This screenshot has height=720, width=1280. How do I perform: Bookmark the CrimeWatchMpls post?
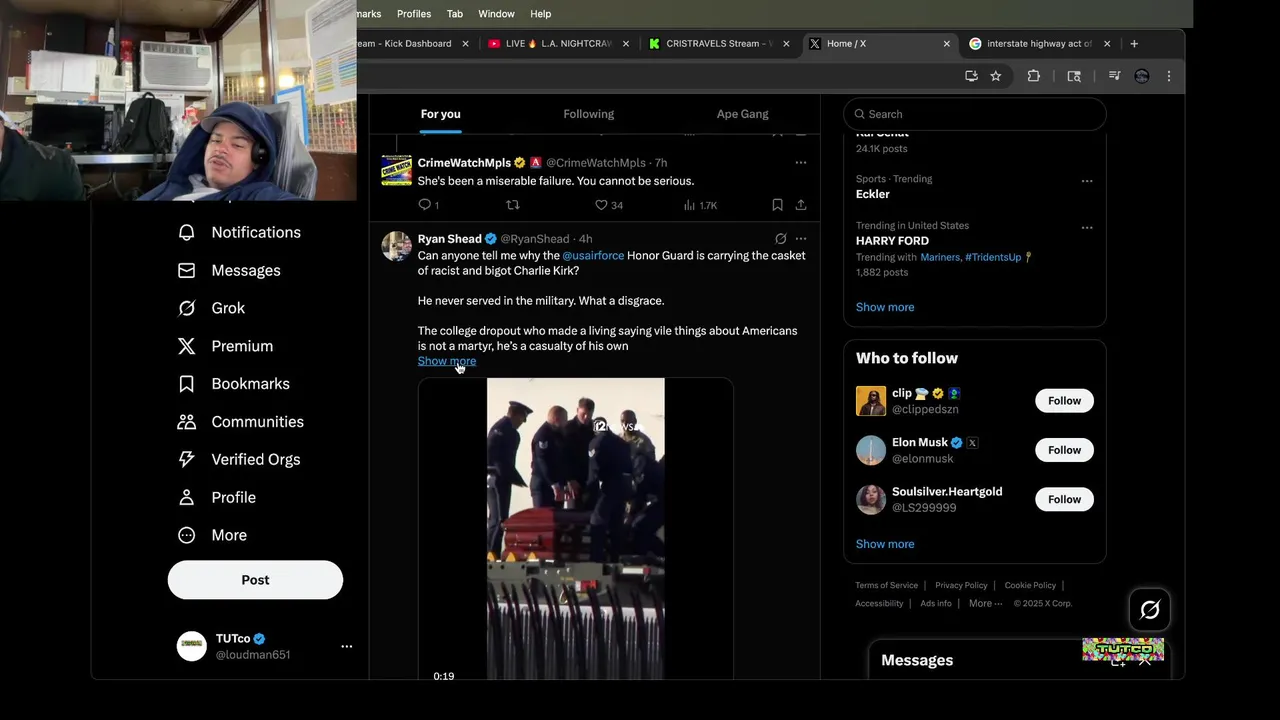coord(777,205)
